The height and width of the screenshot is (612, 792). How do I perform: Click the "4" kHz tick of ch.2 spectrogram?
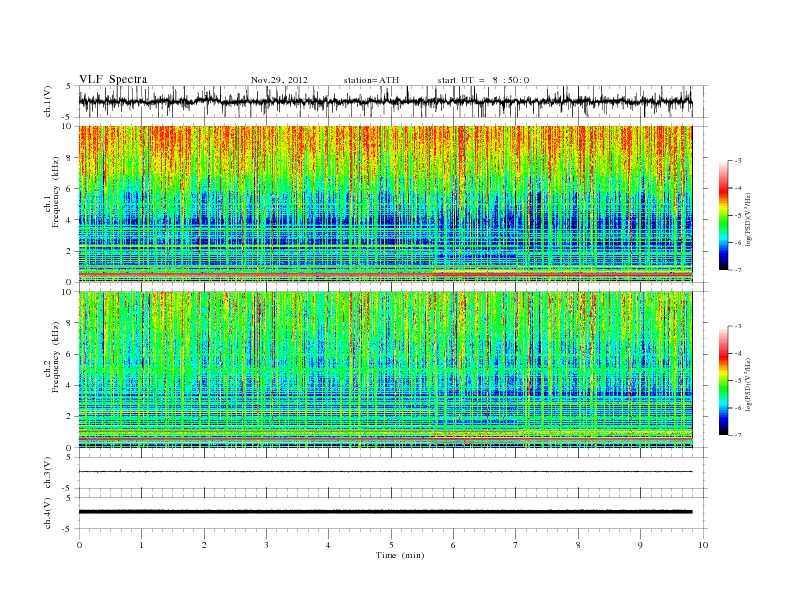click(70, 386)
